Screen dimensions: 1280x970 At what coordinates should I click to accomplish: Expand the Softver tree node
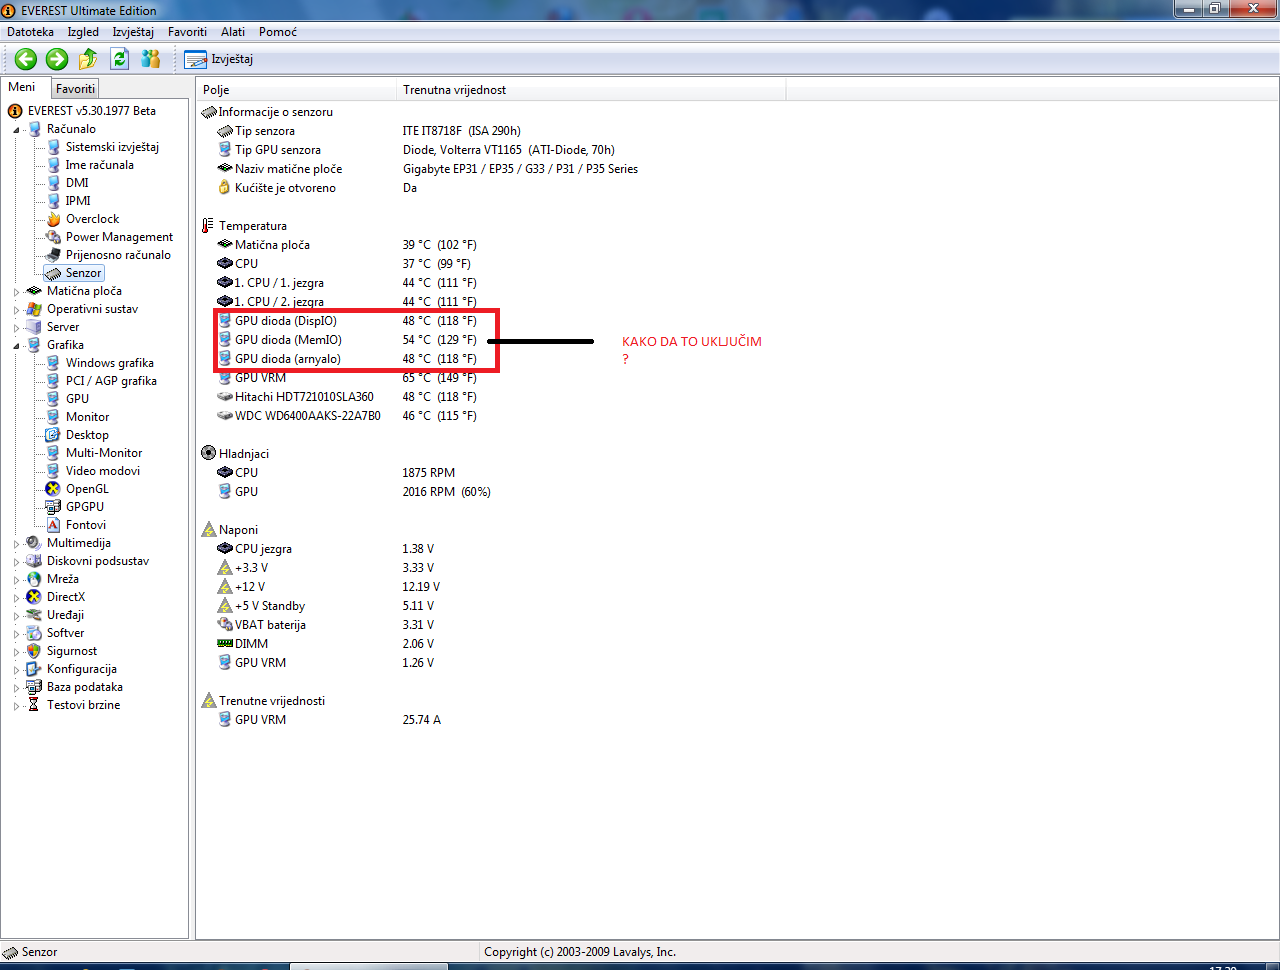click(16, 633)
